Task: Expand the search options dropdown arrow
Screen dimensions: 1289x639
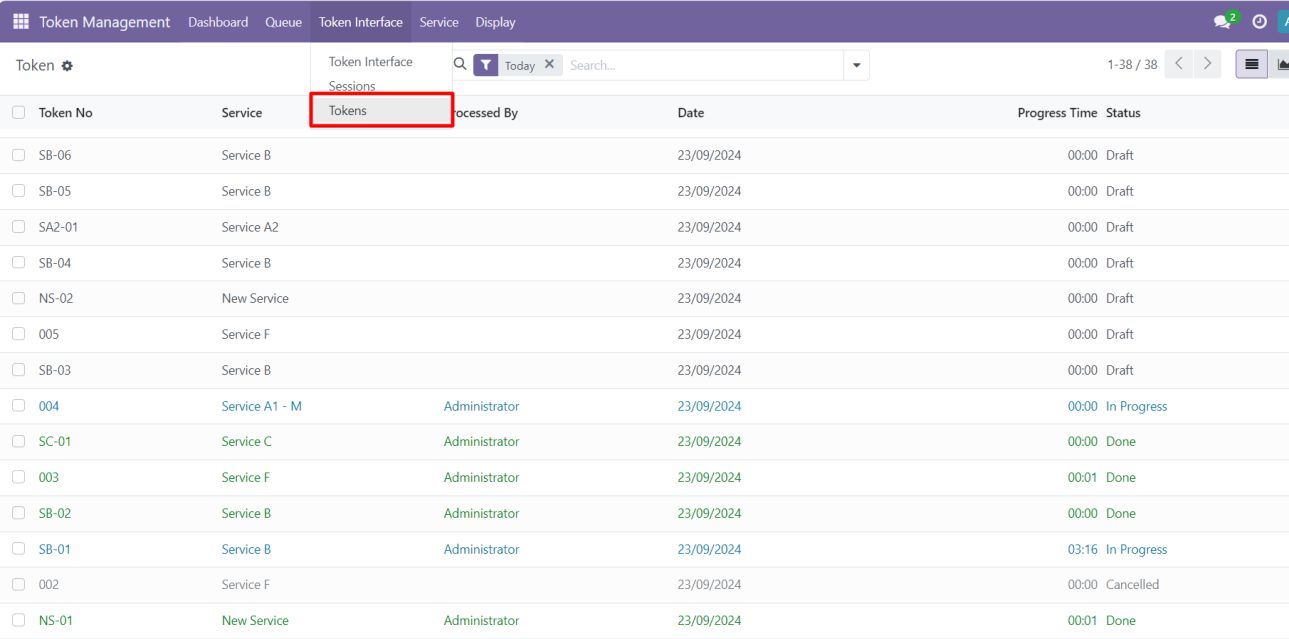Action: click(x=855, y=65)
